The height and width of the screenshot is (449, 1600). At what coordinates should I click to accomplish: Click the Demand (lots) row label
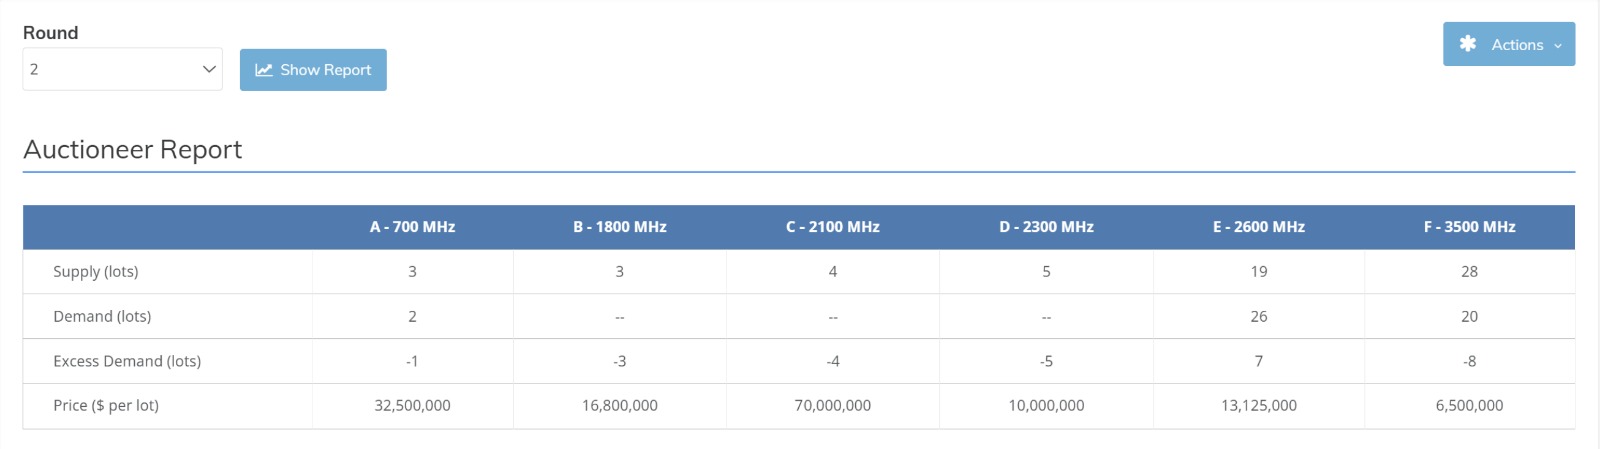click(102, 316)
